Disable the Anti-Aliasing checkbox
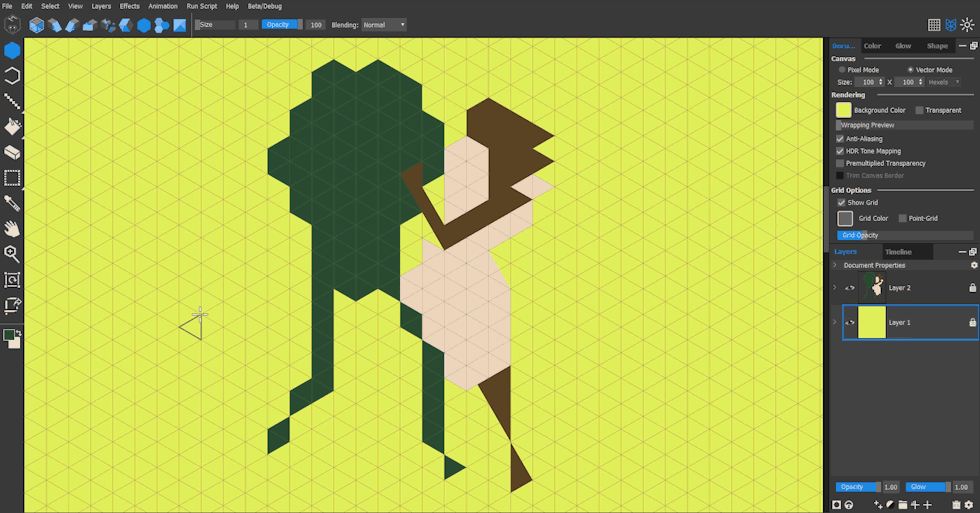Image resolution: width=980 pixels, height=513 pixels. click(x=840, y=139)
